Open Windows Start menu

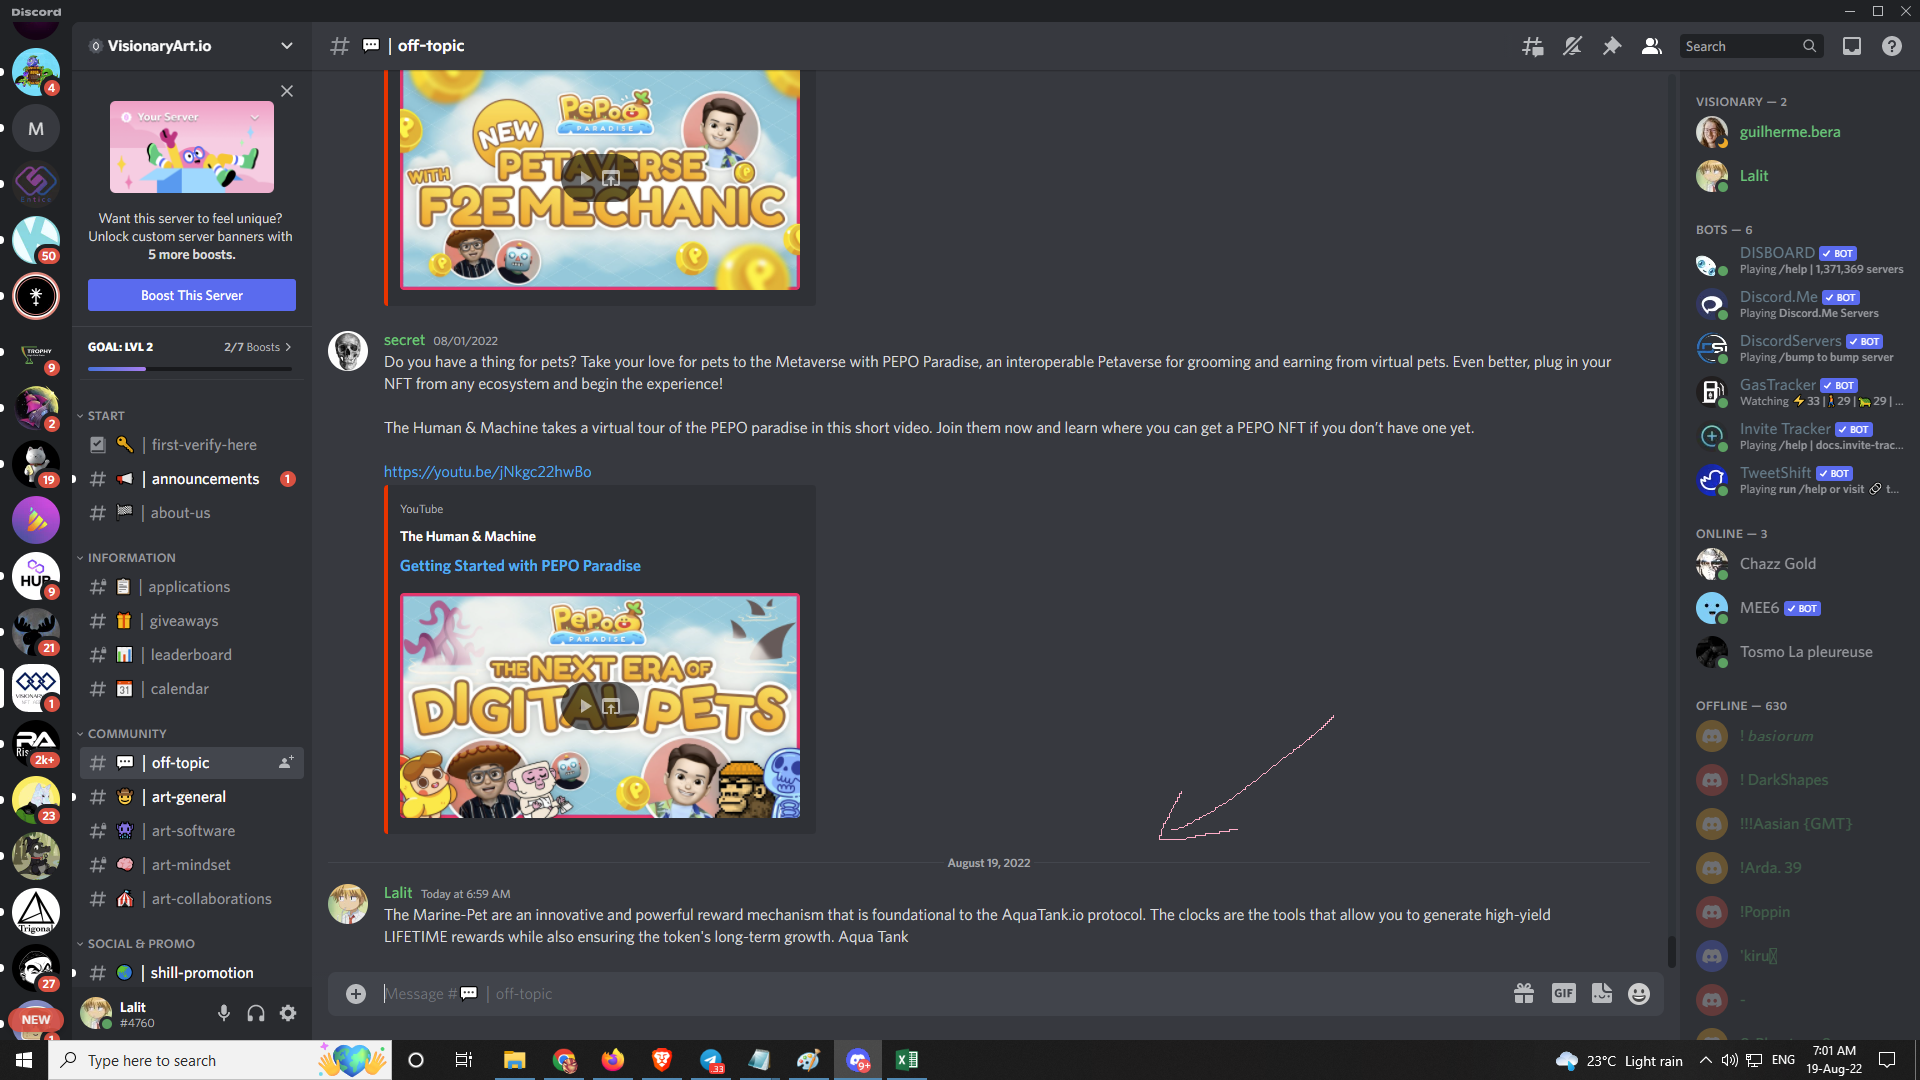coord(24,1060)
